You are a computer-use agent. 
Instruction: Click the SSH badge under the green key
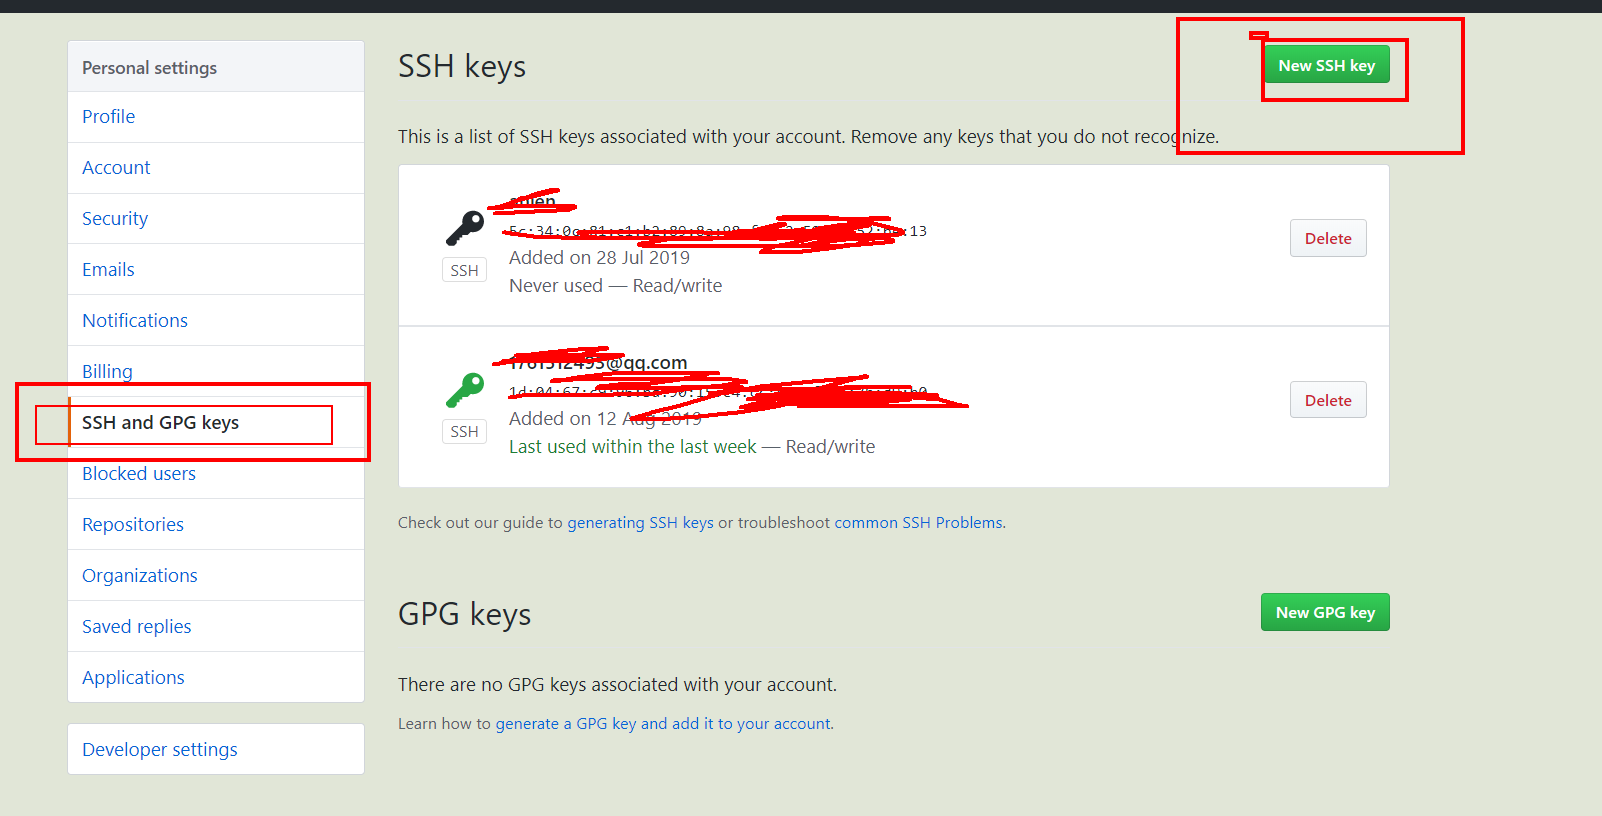point(464,431)
